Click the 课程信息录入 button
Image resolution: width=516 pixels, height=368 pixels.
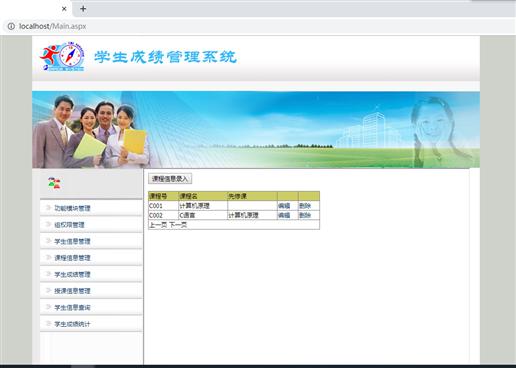pyautogui.click(x=170, y=179)
